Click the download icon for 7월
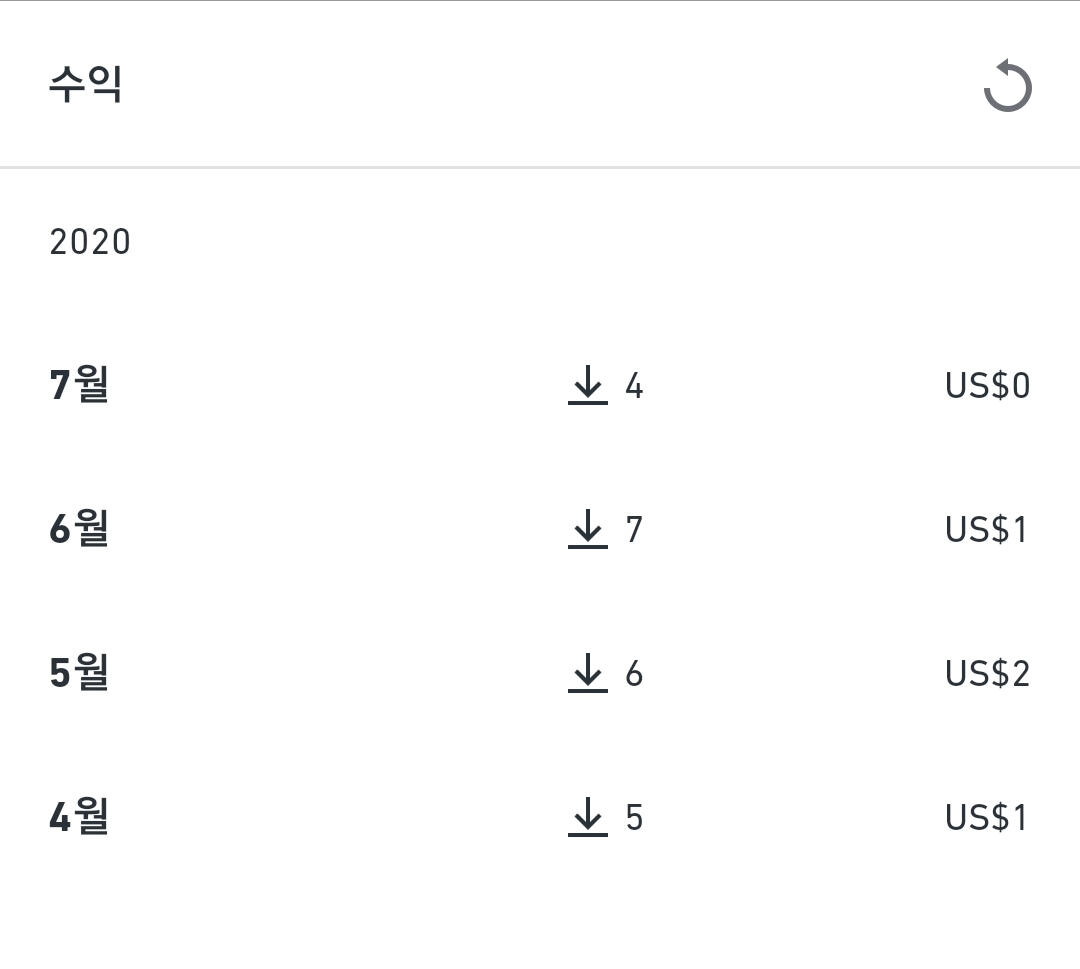This screenshot has width=1080, height=969. coord(588,385)
